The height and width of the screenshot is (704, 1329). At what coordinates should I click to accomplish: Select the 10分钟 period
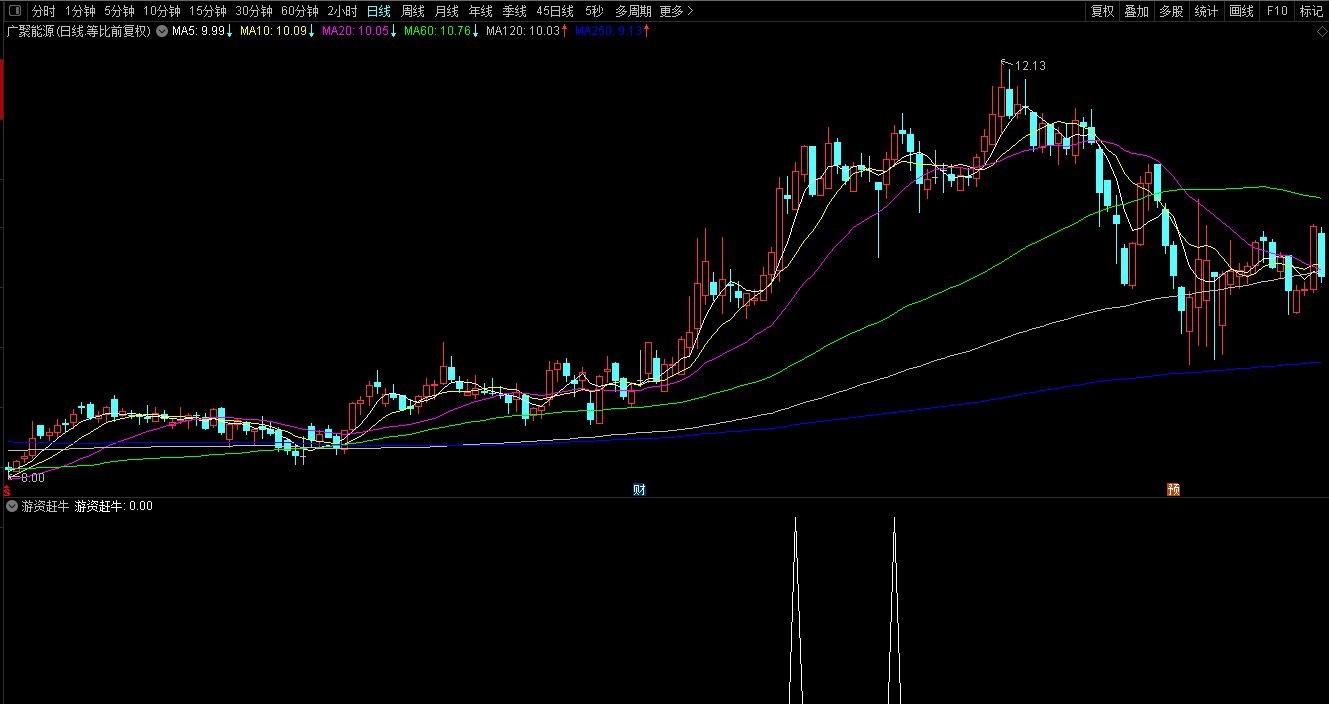click(161, 12)
